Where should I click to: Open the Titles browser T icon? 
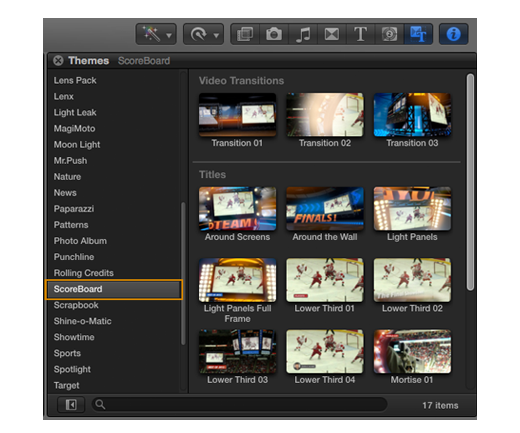click(x=360, y=34)
